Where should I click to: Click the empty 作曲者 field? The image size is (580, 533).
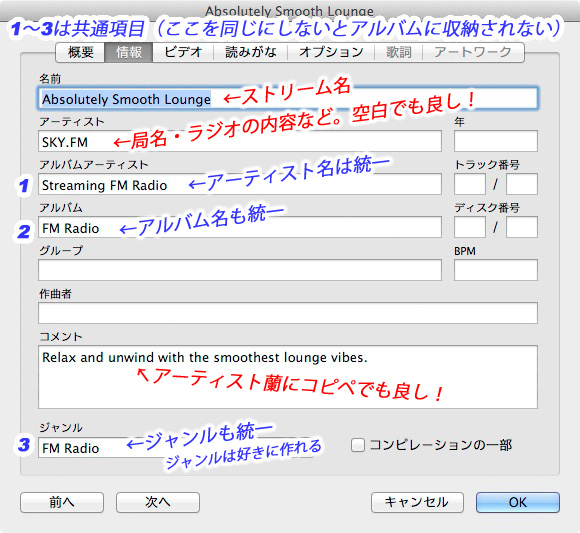point(288,313)
